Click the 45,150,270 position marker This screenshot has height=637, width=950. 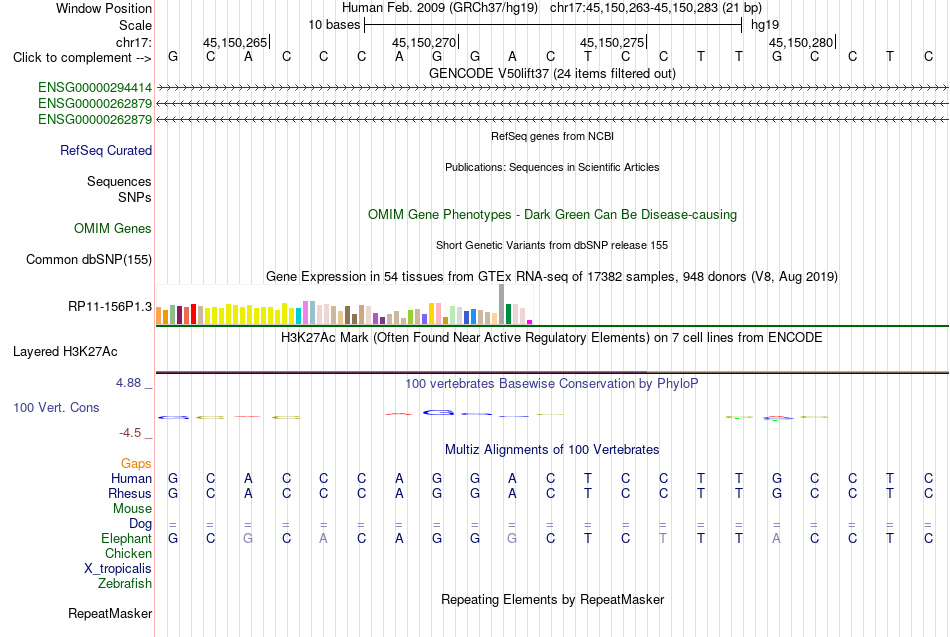[x=424, y=42]
